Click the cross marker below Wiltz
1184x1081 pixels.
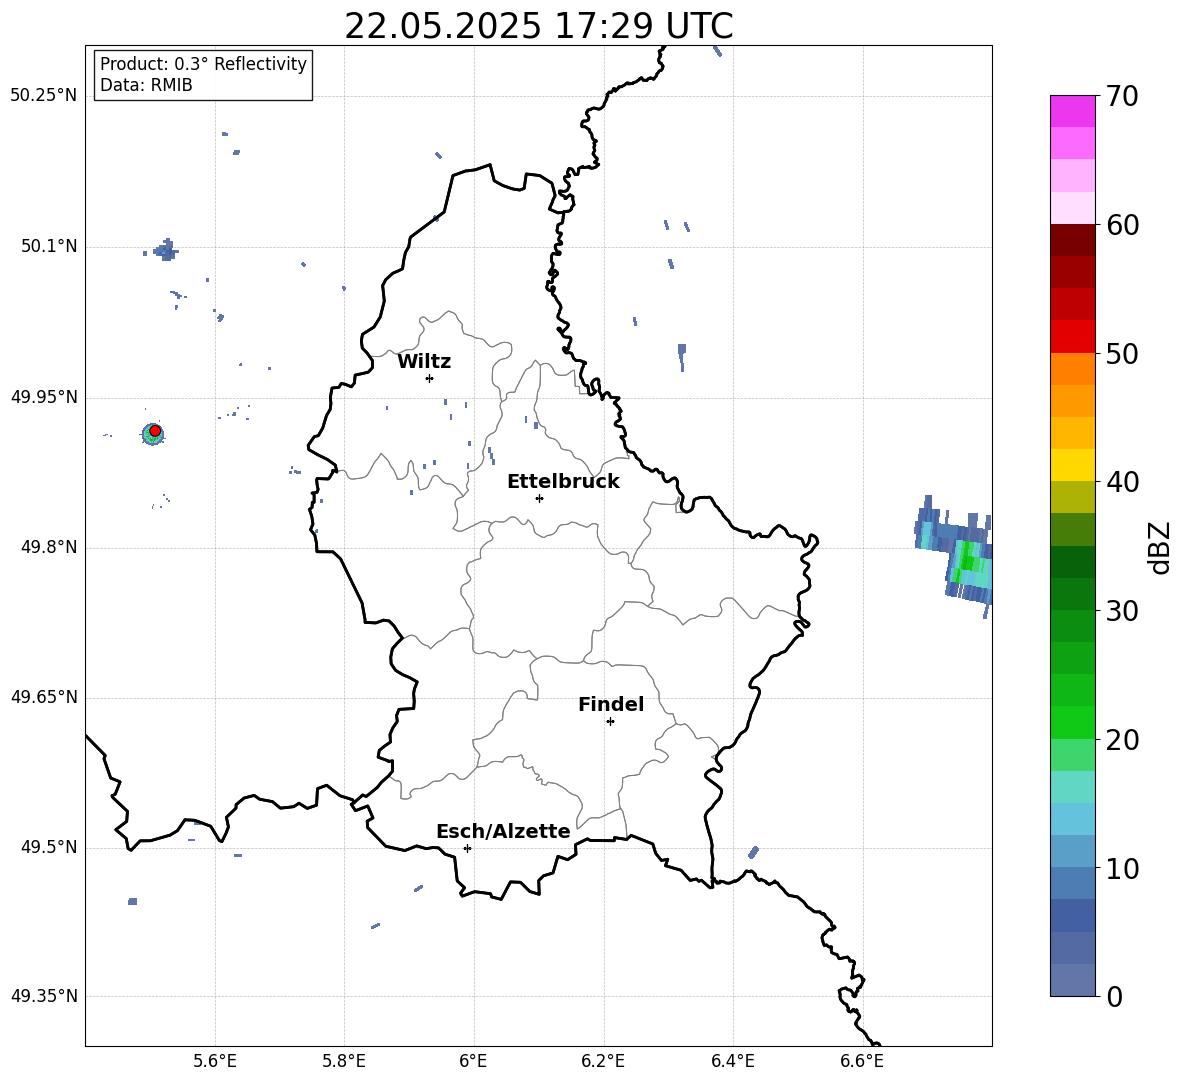pyautogui.click(x=429, y=378)
